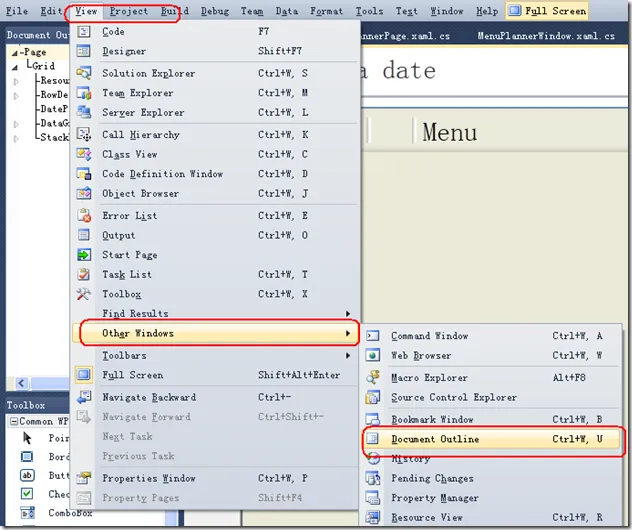Choose History in Other Windows submenu
632x530 pixels.
click(x=491, y=459)
